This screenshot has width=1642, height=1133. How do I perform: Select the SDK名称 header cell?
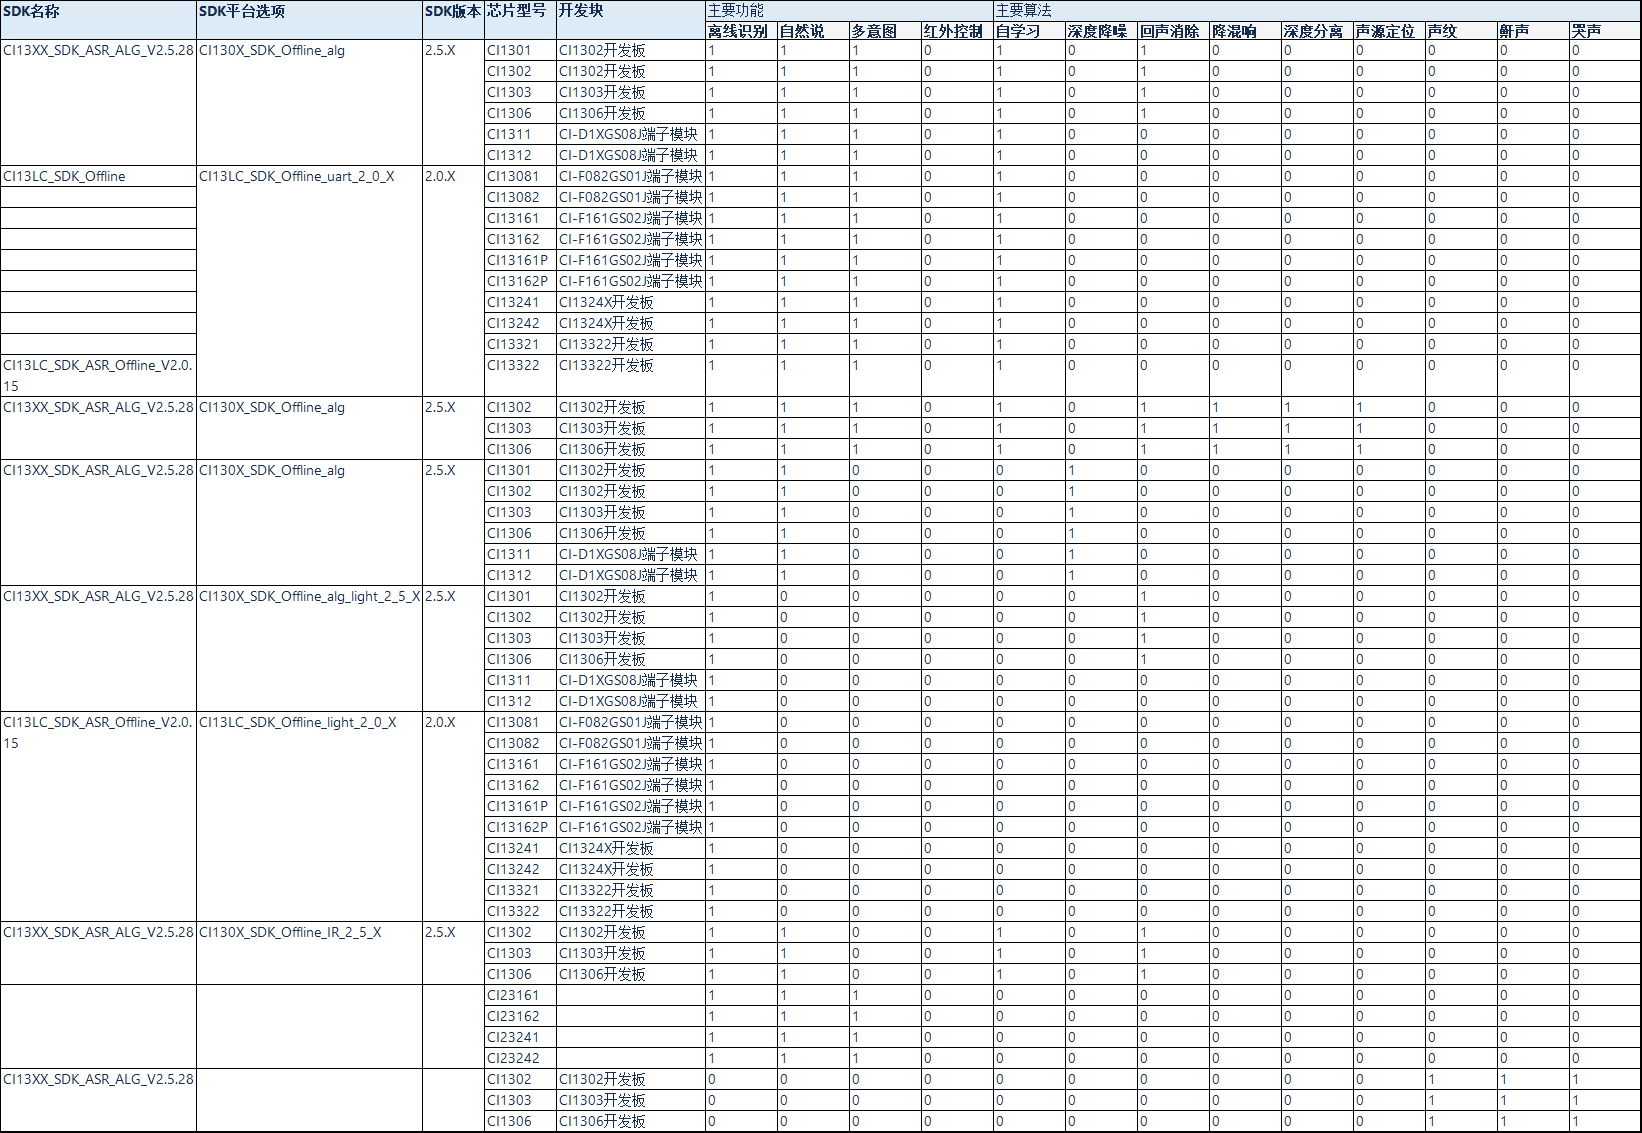(x=98, y=20)
